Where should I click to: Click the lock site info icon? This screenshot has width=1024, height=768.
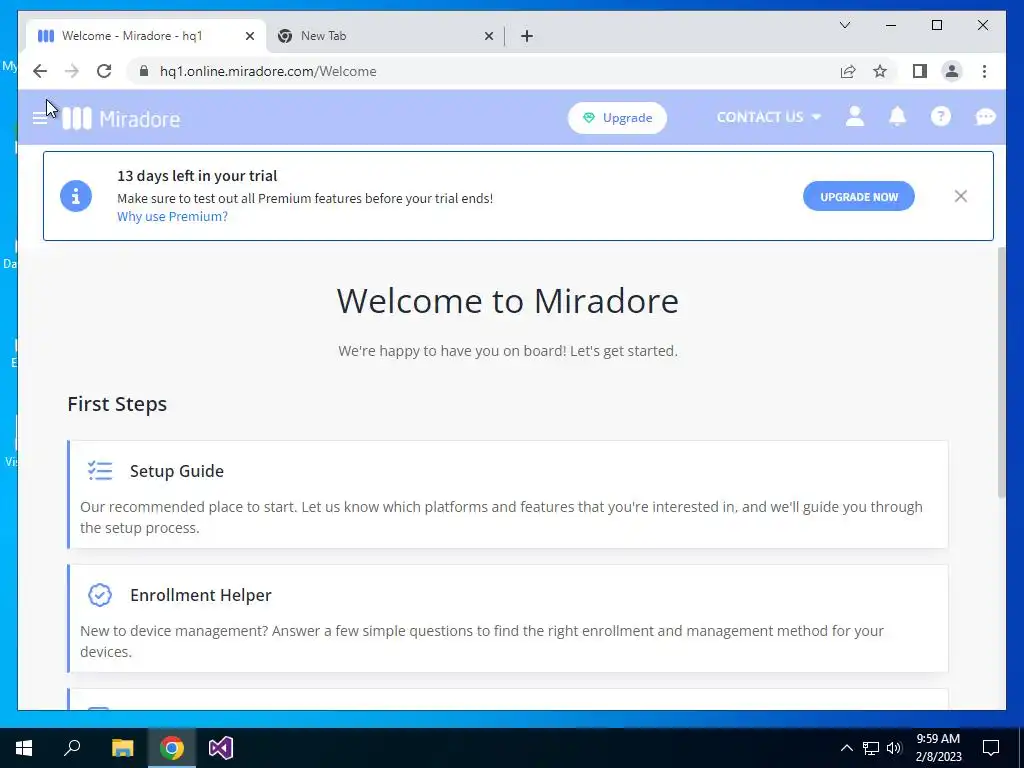(144, 71)
